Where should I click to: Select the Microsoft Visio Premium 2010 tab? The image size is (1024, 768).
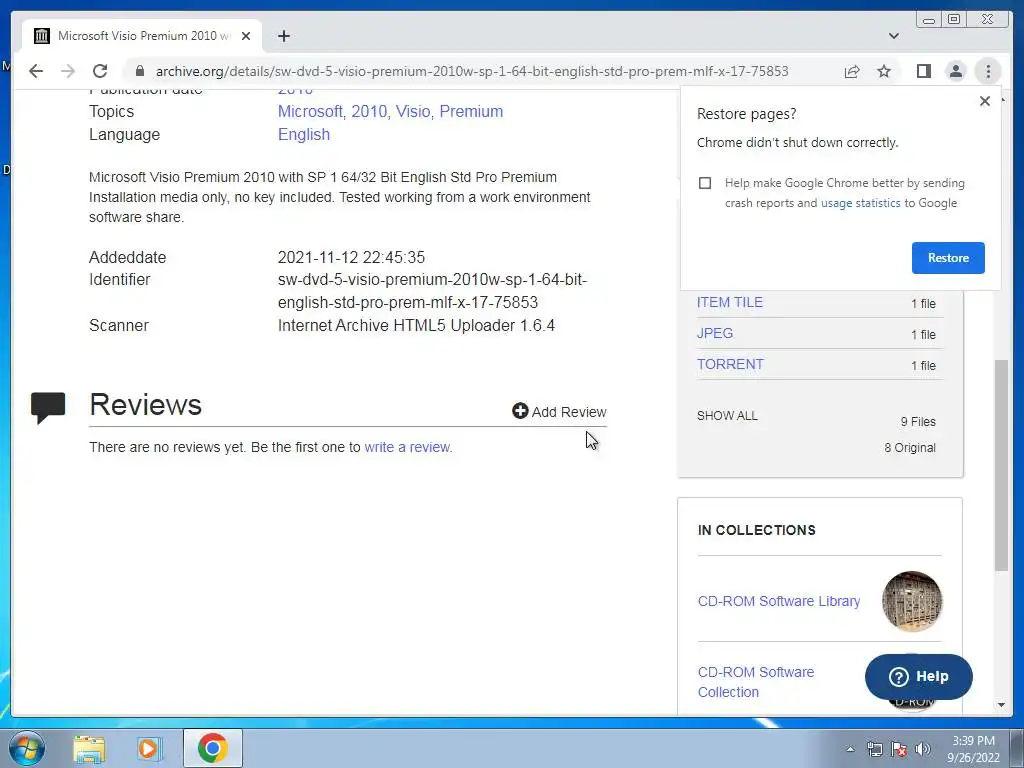point(142,36)
